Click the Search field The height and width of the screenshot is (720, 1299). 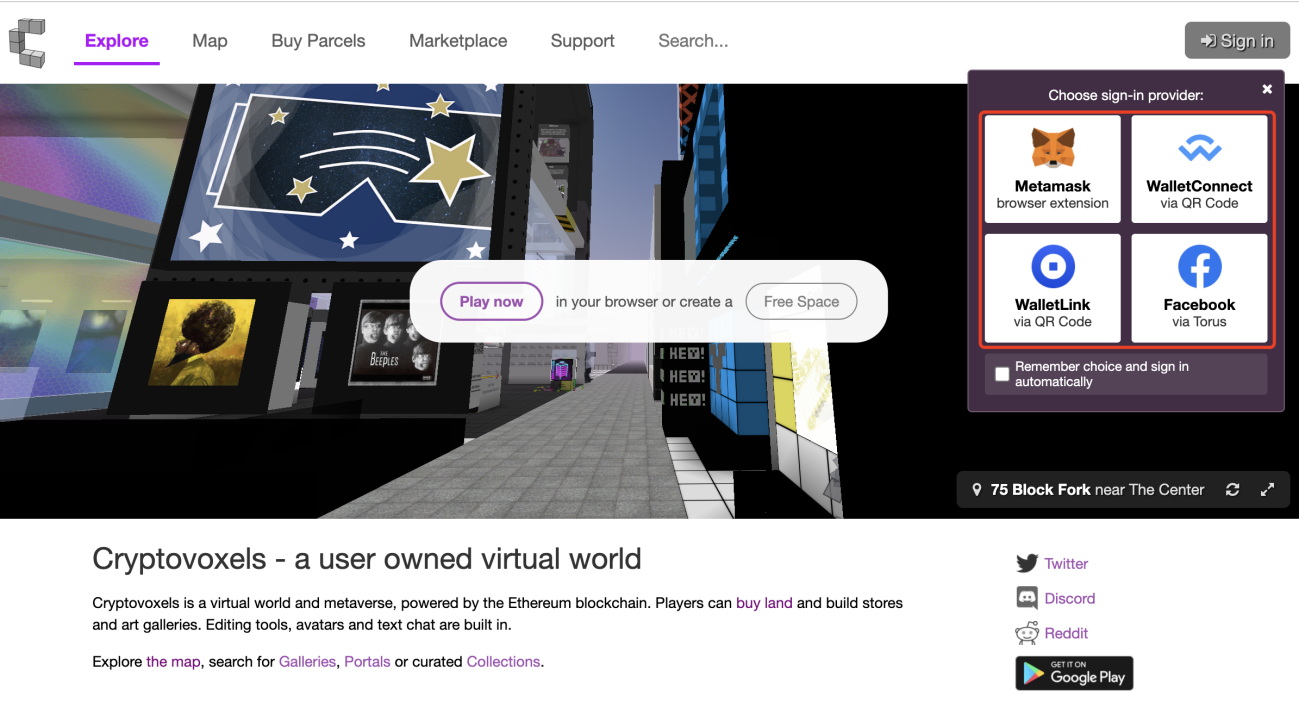[693, 41]
